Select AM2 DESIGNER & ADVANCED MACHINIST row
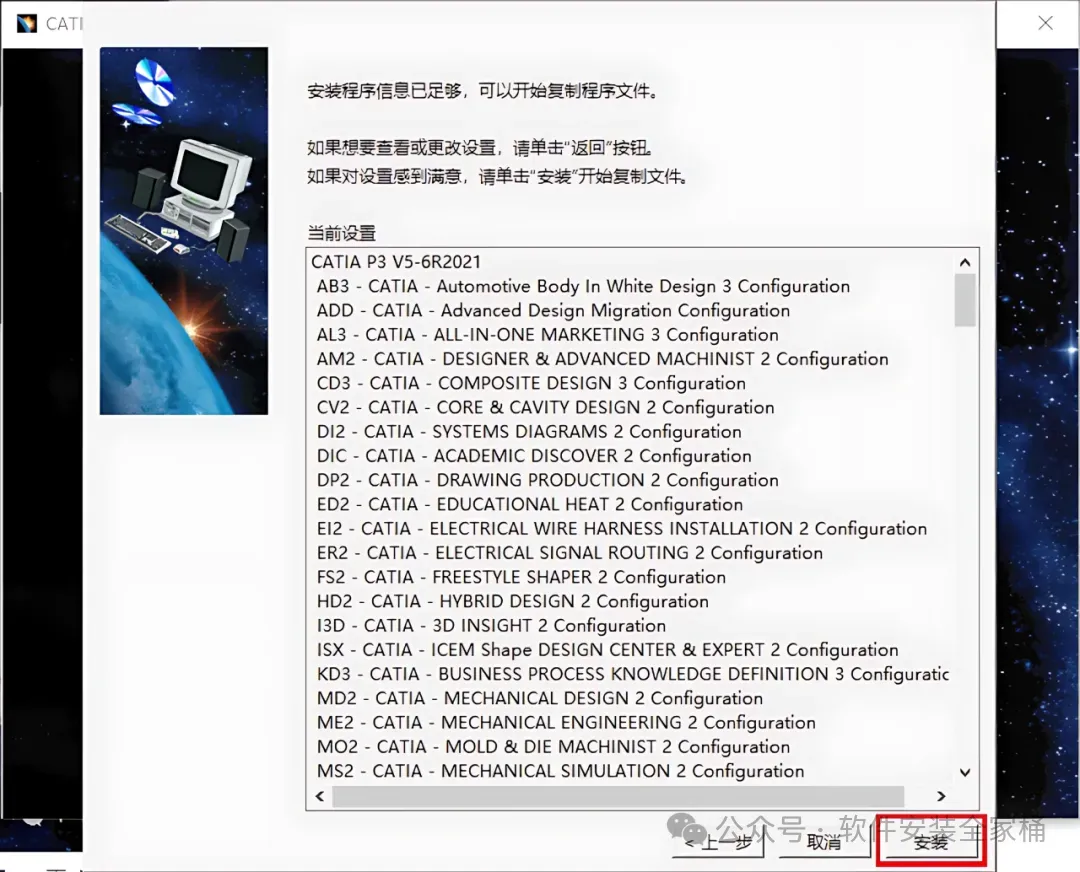The image size is (1080, 872). click(x=602, y=359)
